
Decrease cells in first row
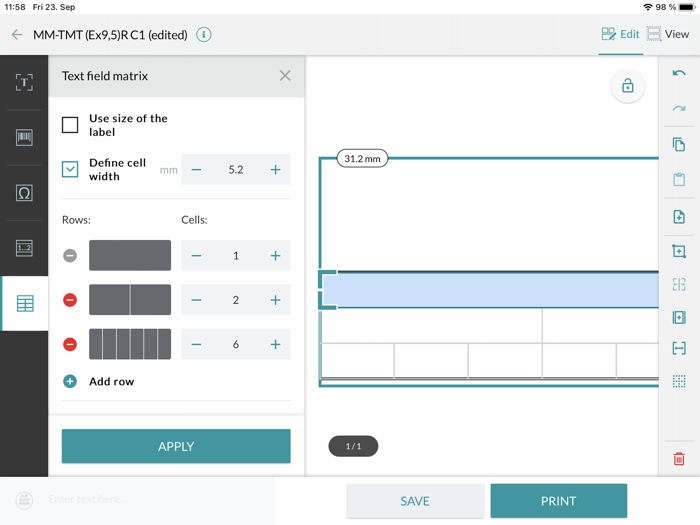click(x=196, y=256)
